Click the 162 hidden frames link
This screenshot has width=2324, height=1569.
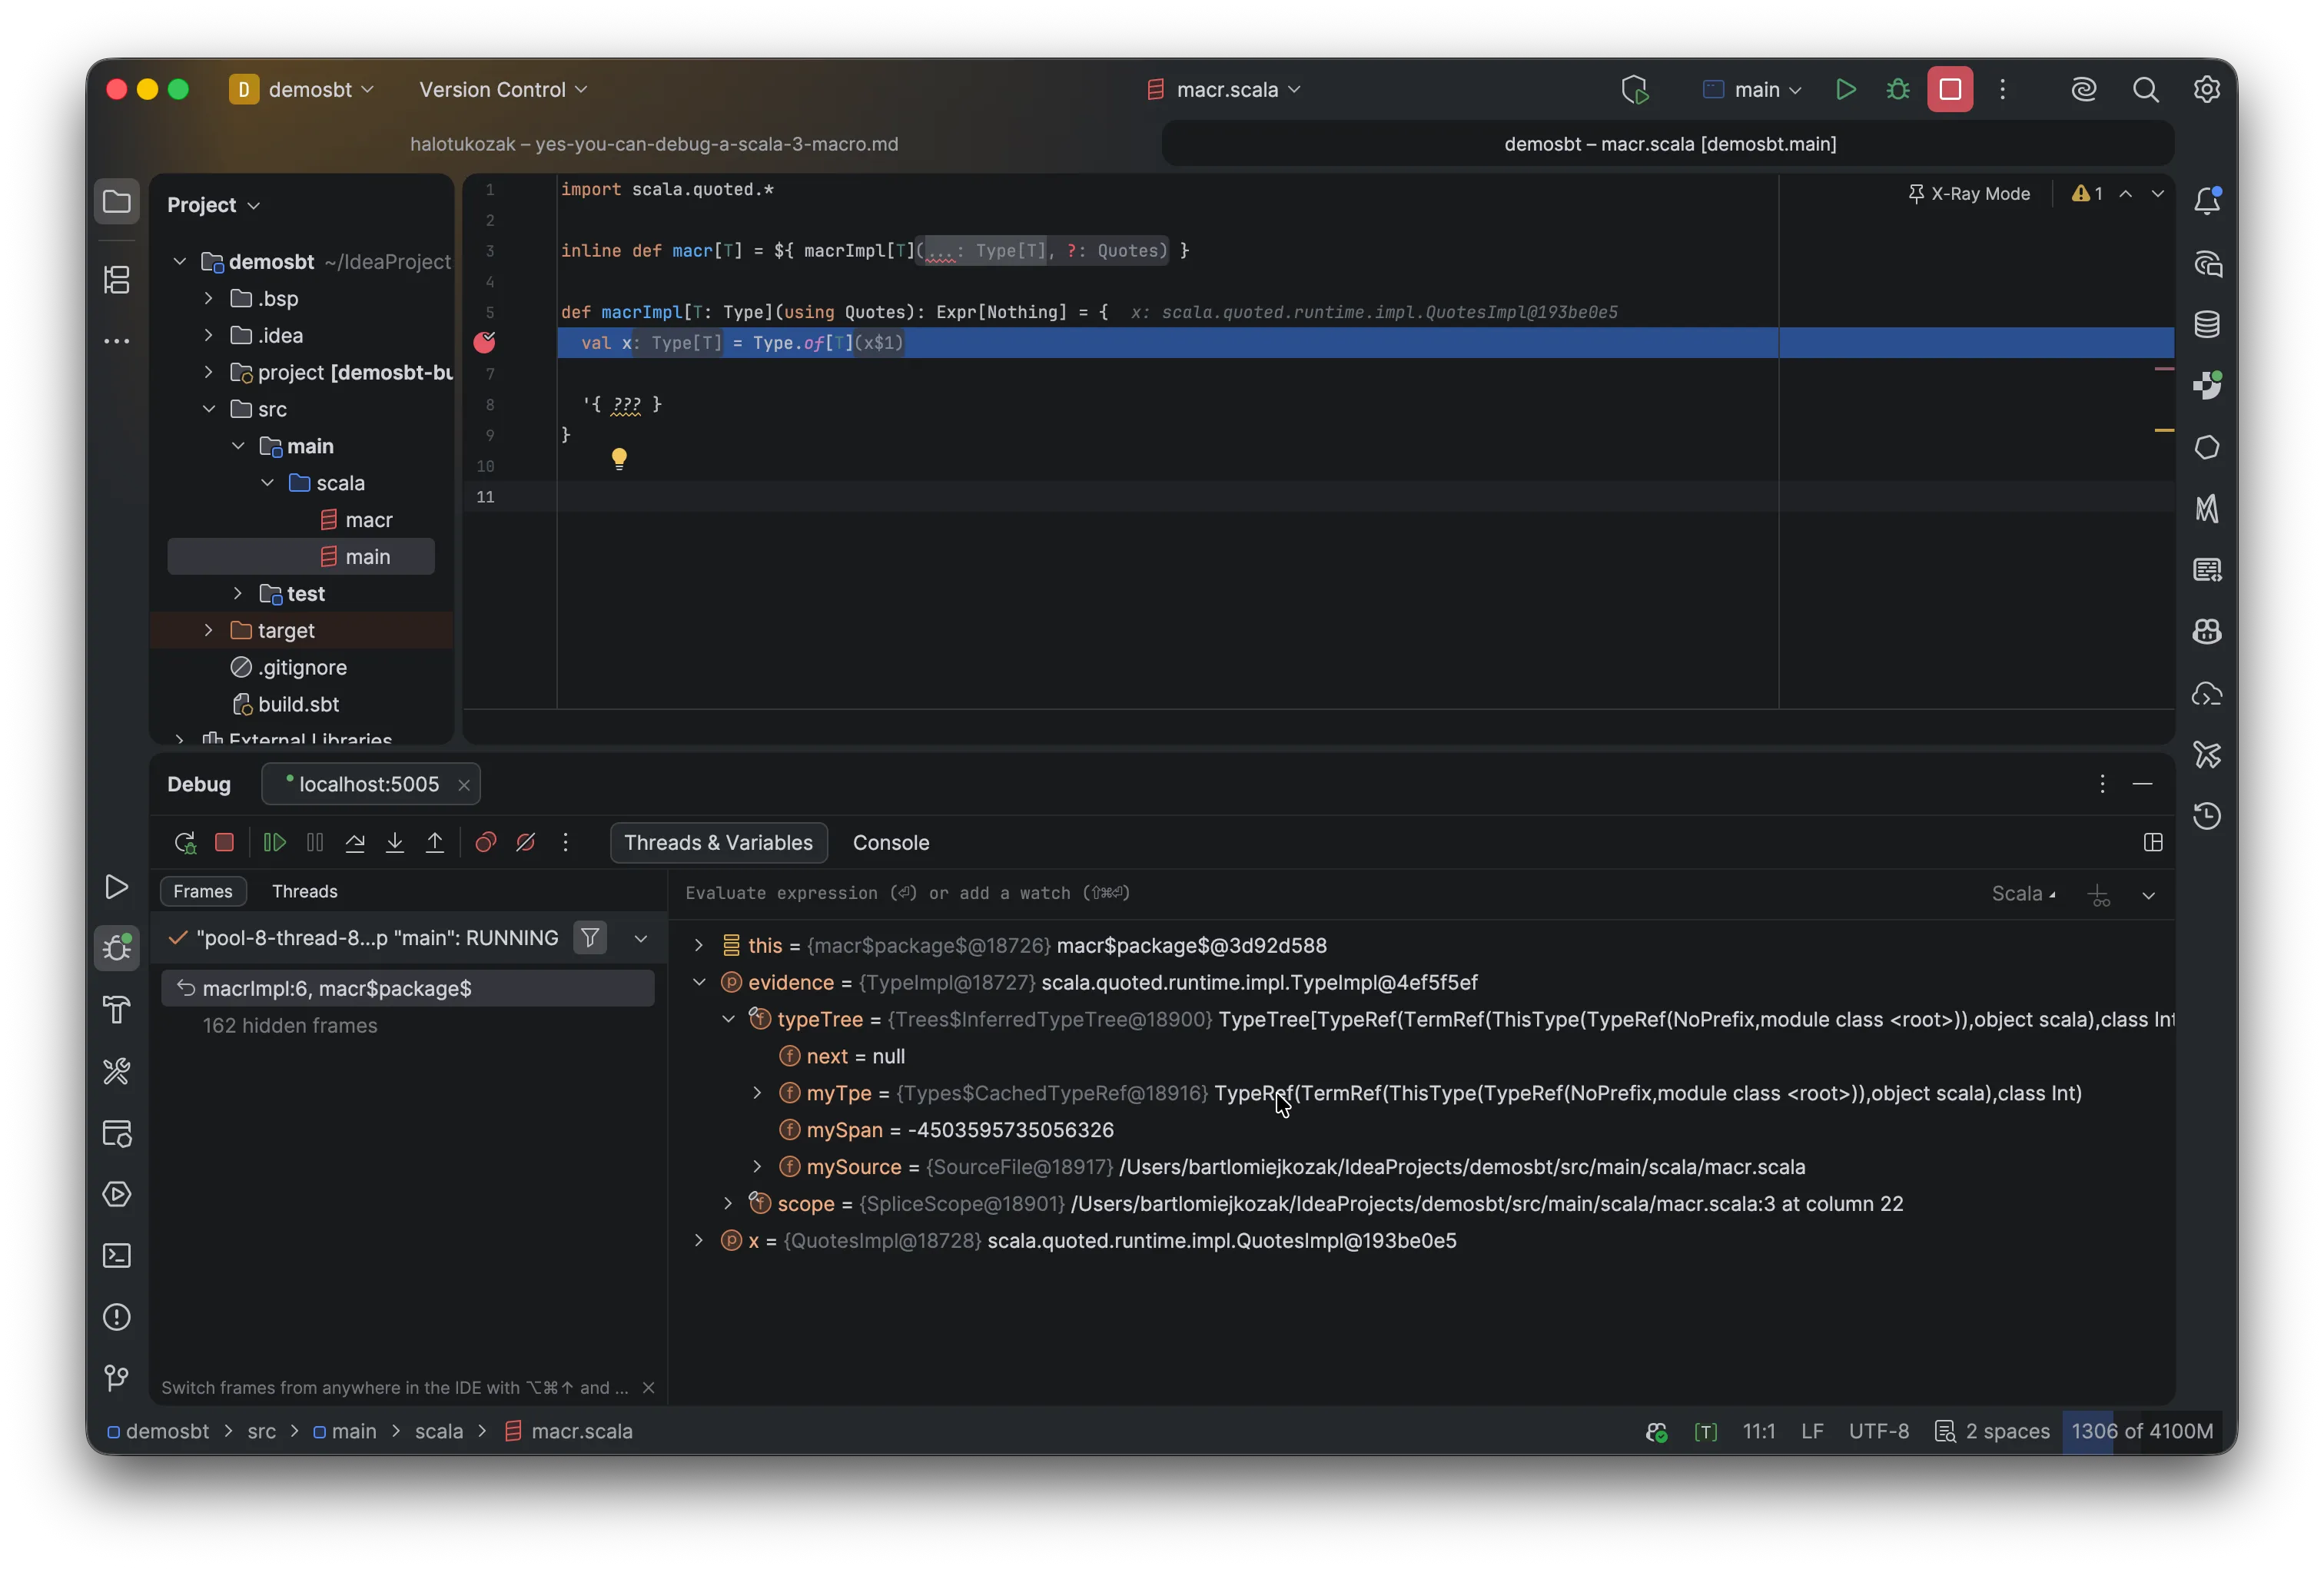(x=289, y=1026)
